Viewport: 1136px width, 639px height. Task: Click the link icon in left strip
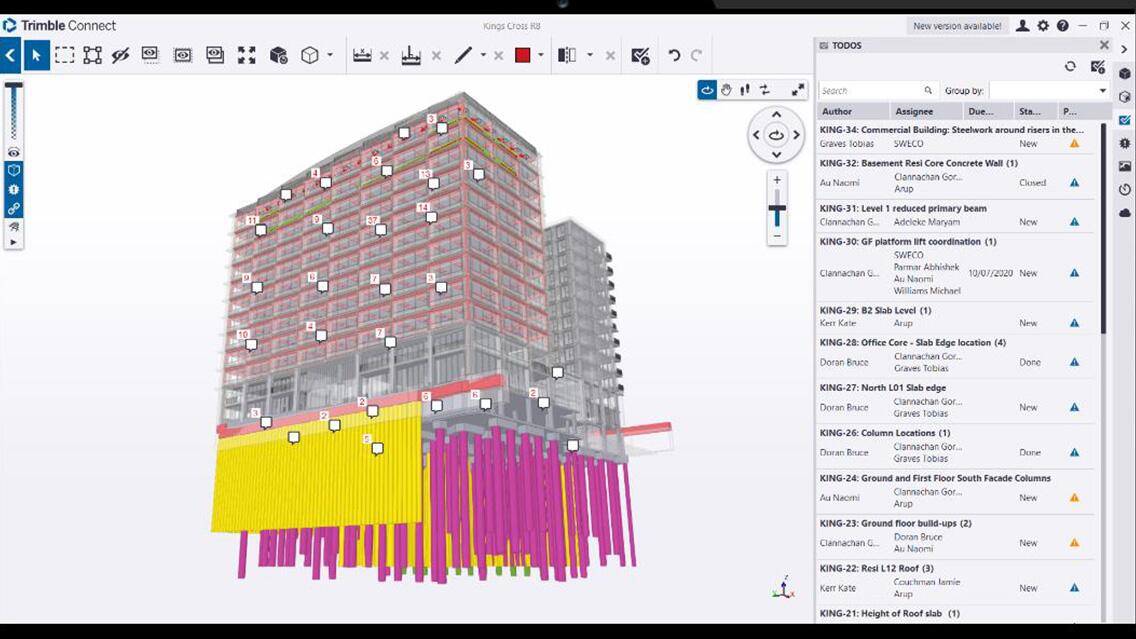[x=14, y=209]
